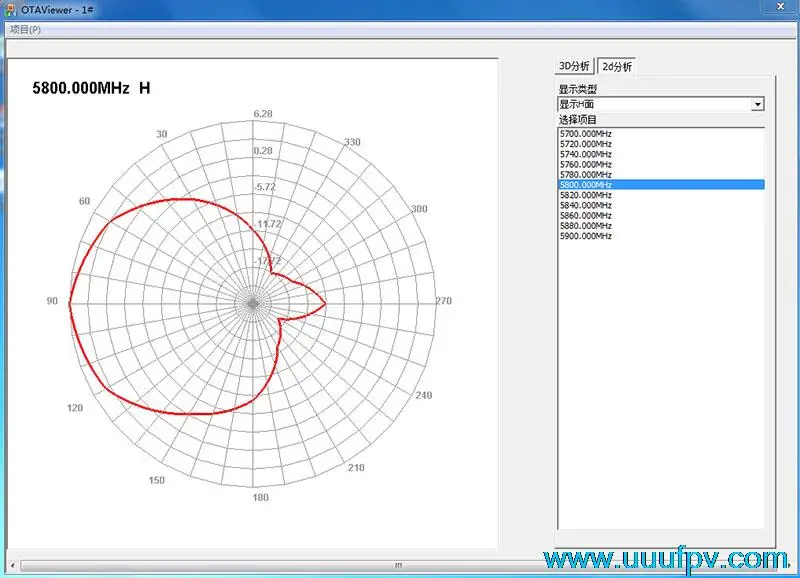
Task: Click the OTAViewer app icon in title bar
Action: click(10, 9)
